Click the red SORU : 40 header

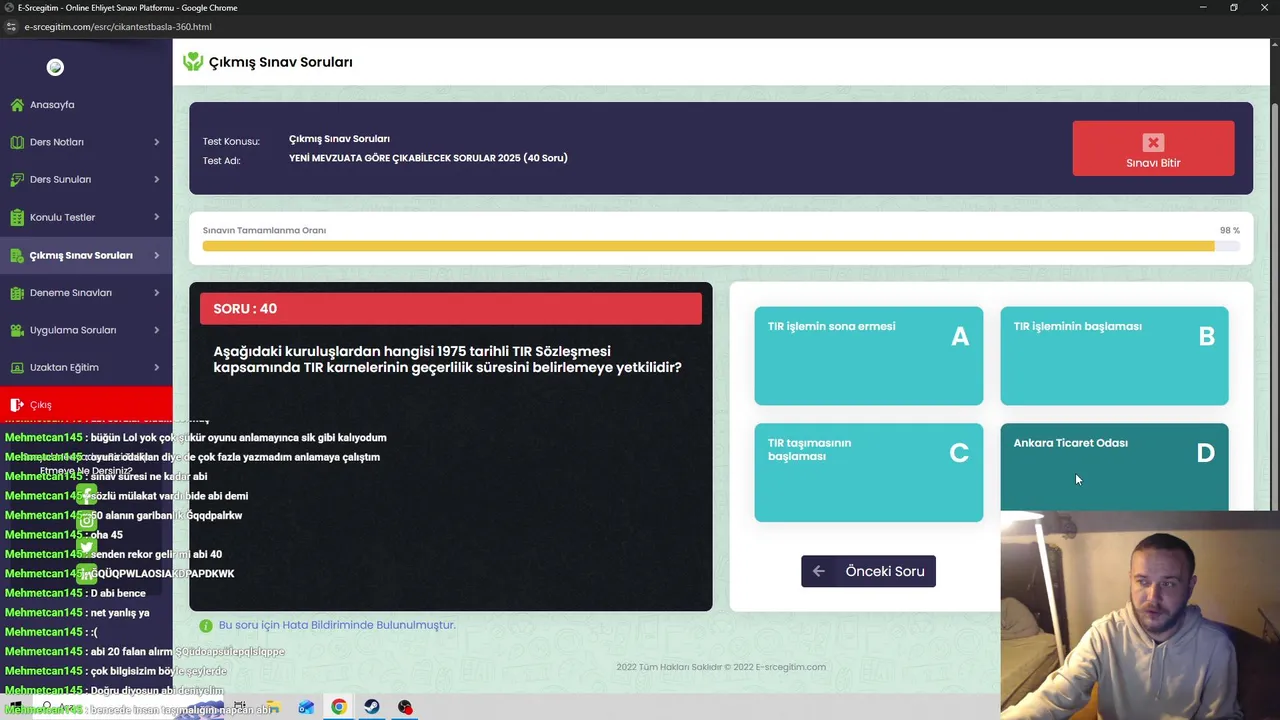451,309
